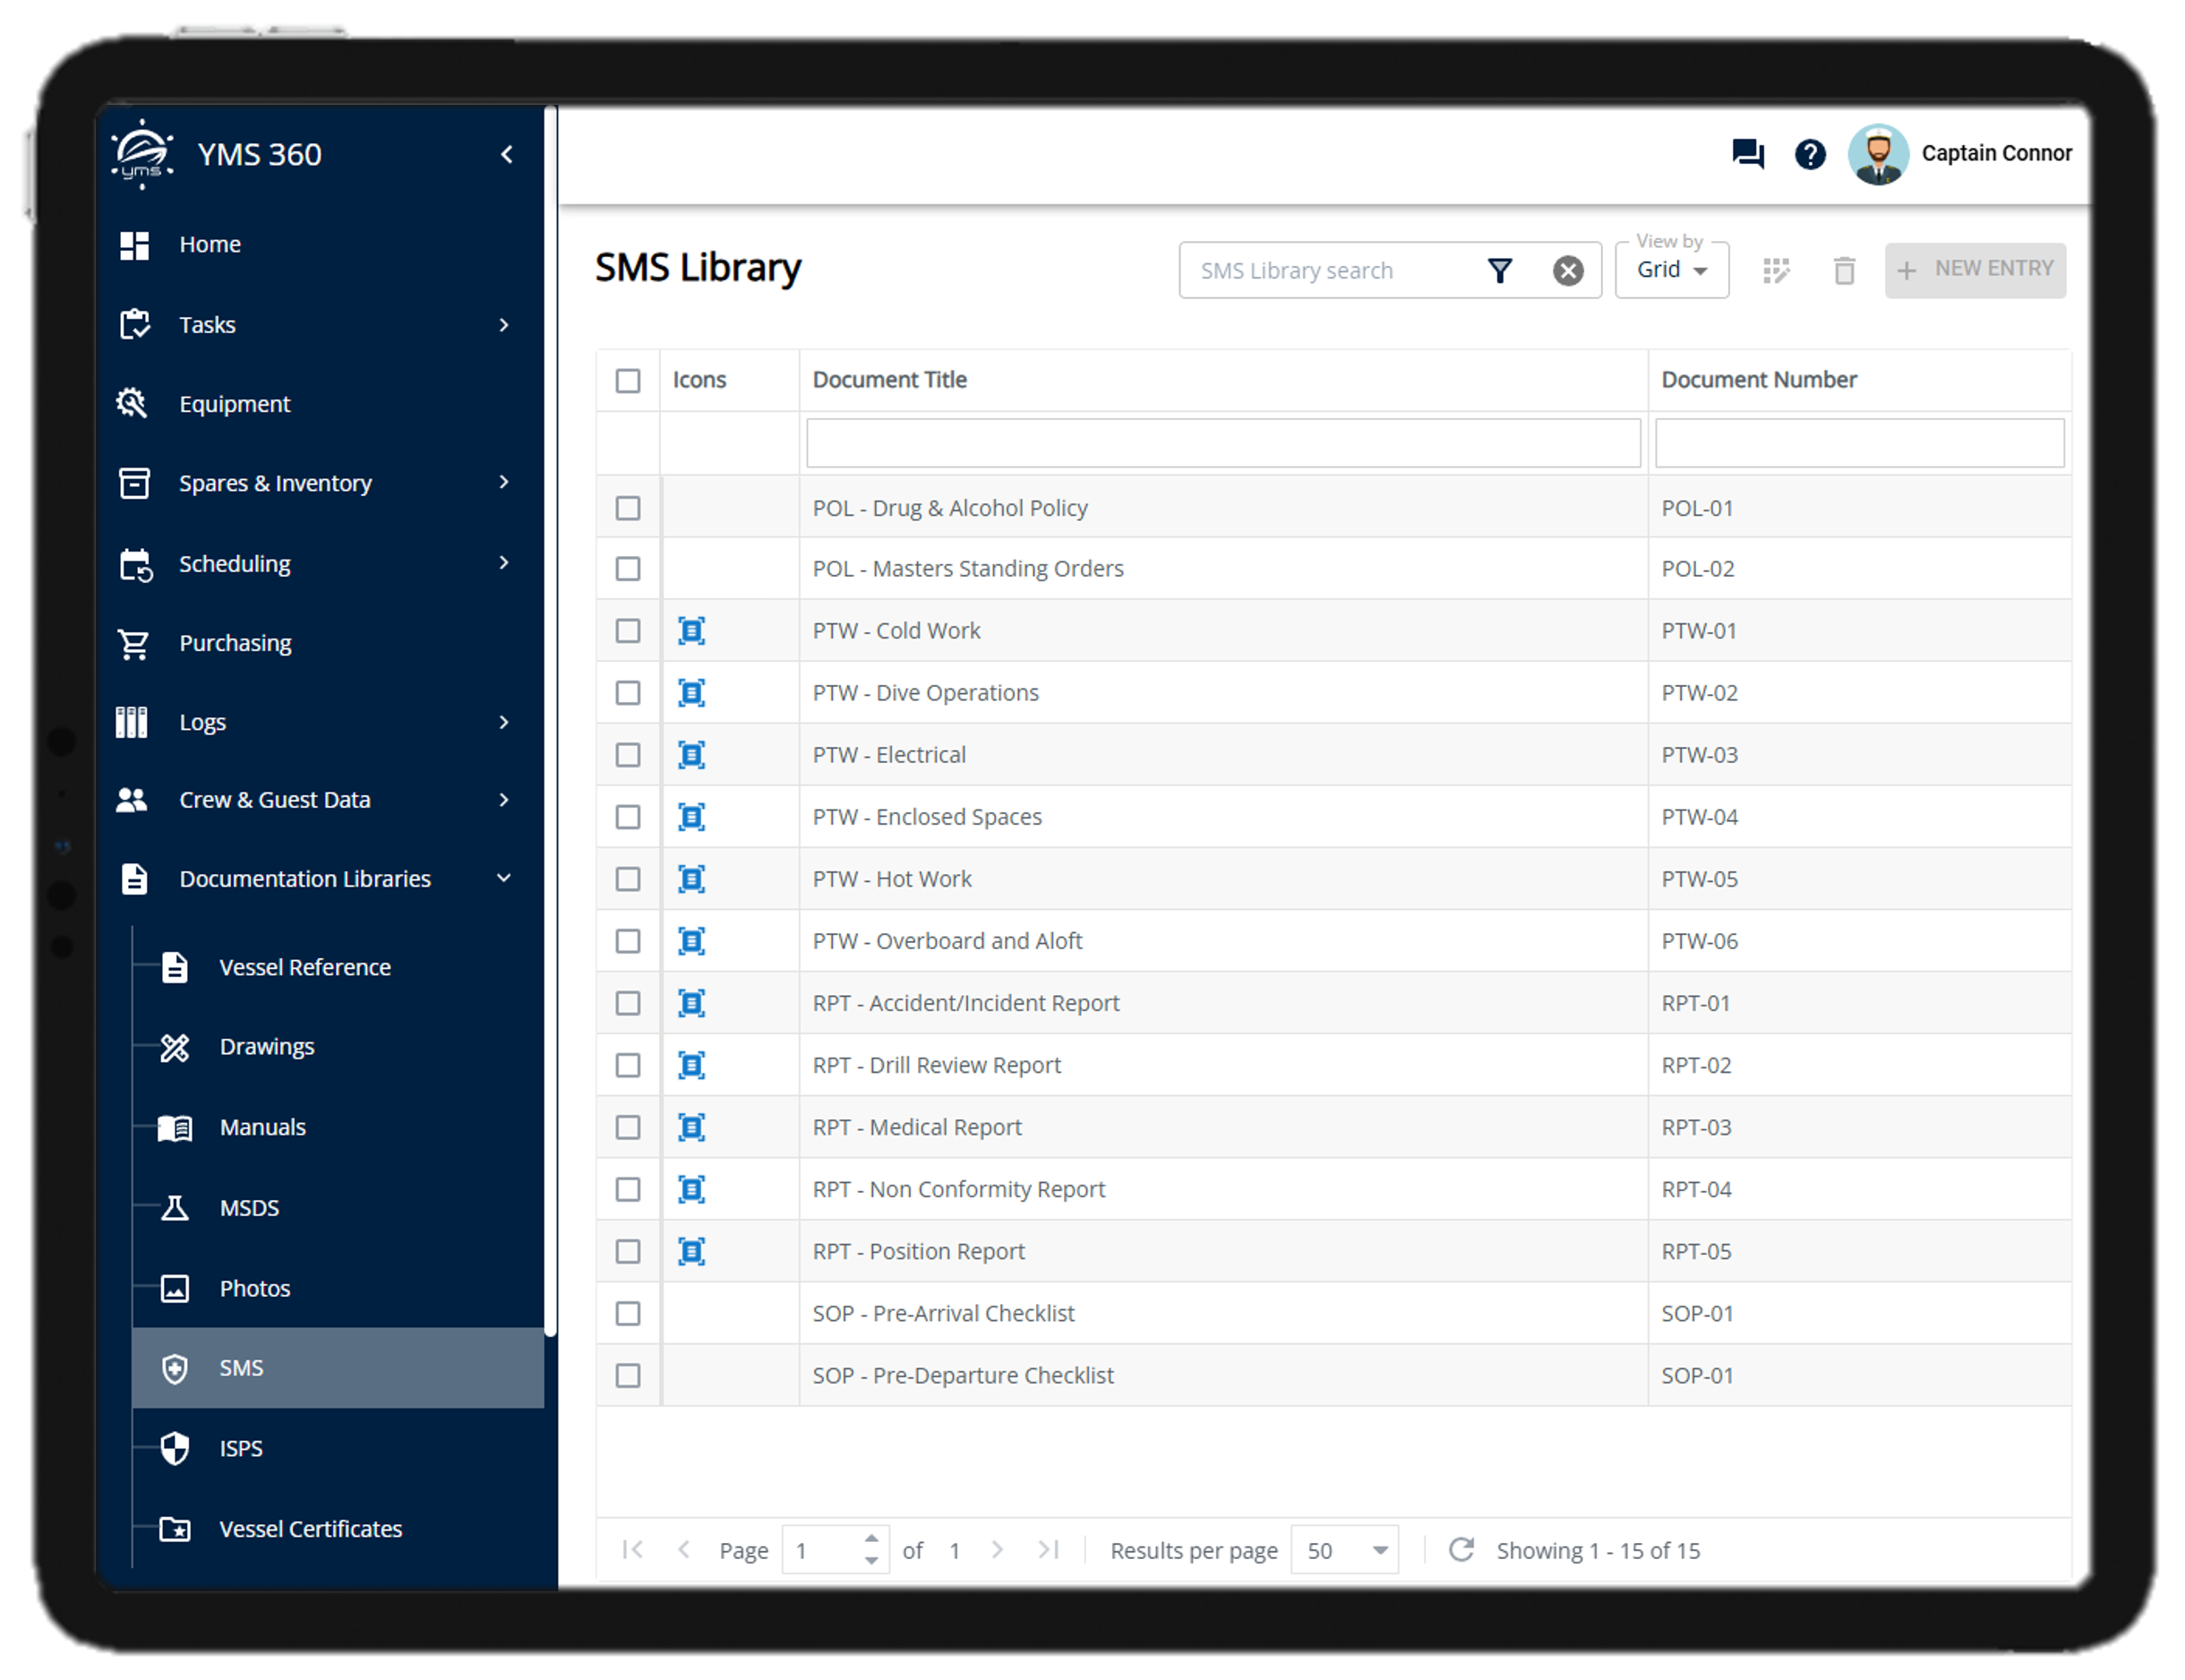Expand the Tasks menu chevron

(504, 325)
